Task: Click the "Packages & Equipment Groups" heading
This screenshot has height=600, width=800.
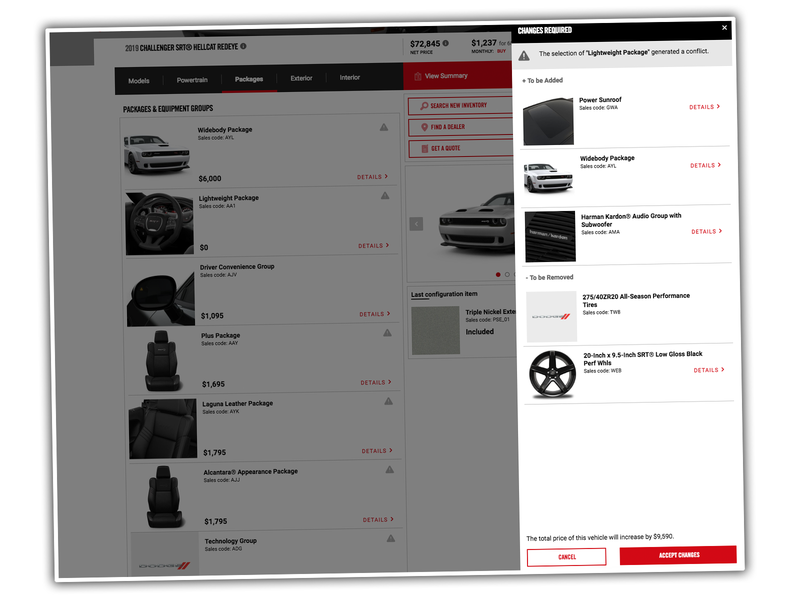Action: pos(168,109)
